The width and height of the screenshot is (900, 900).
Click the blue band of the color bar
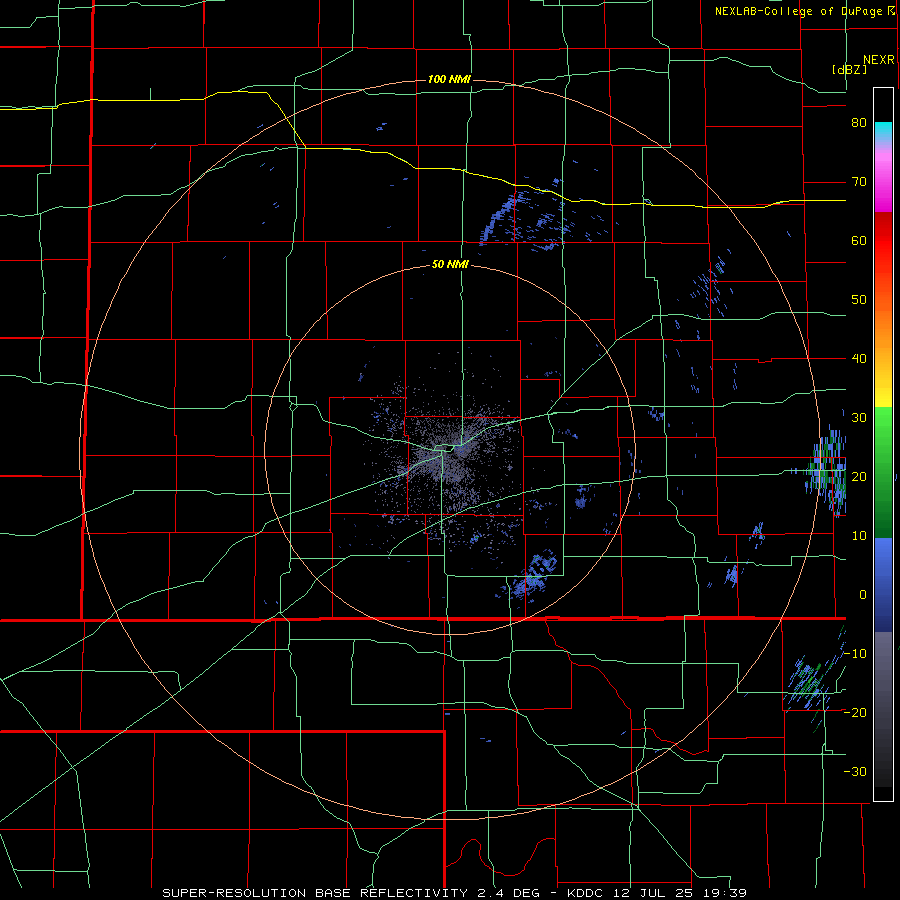click(x=883, y=585)
